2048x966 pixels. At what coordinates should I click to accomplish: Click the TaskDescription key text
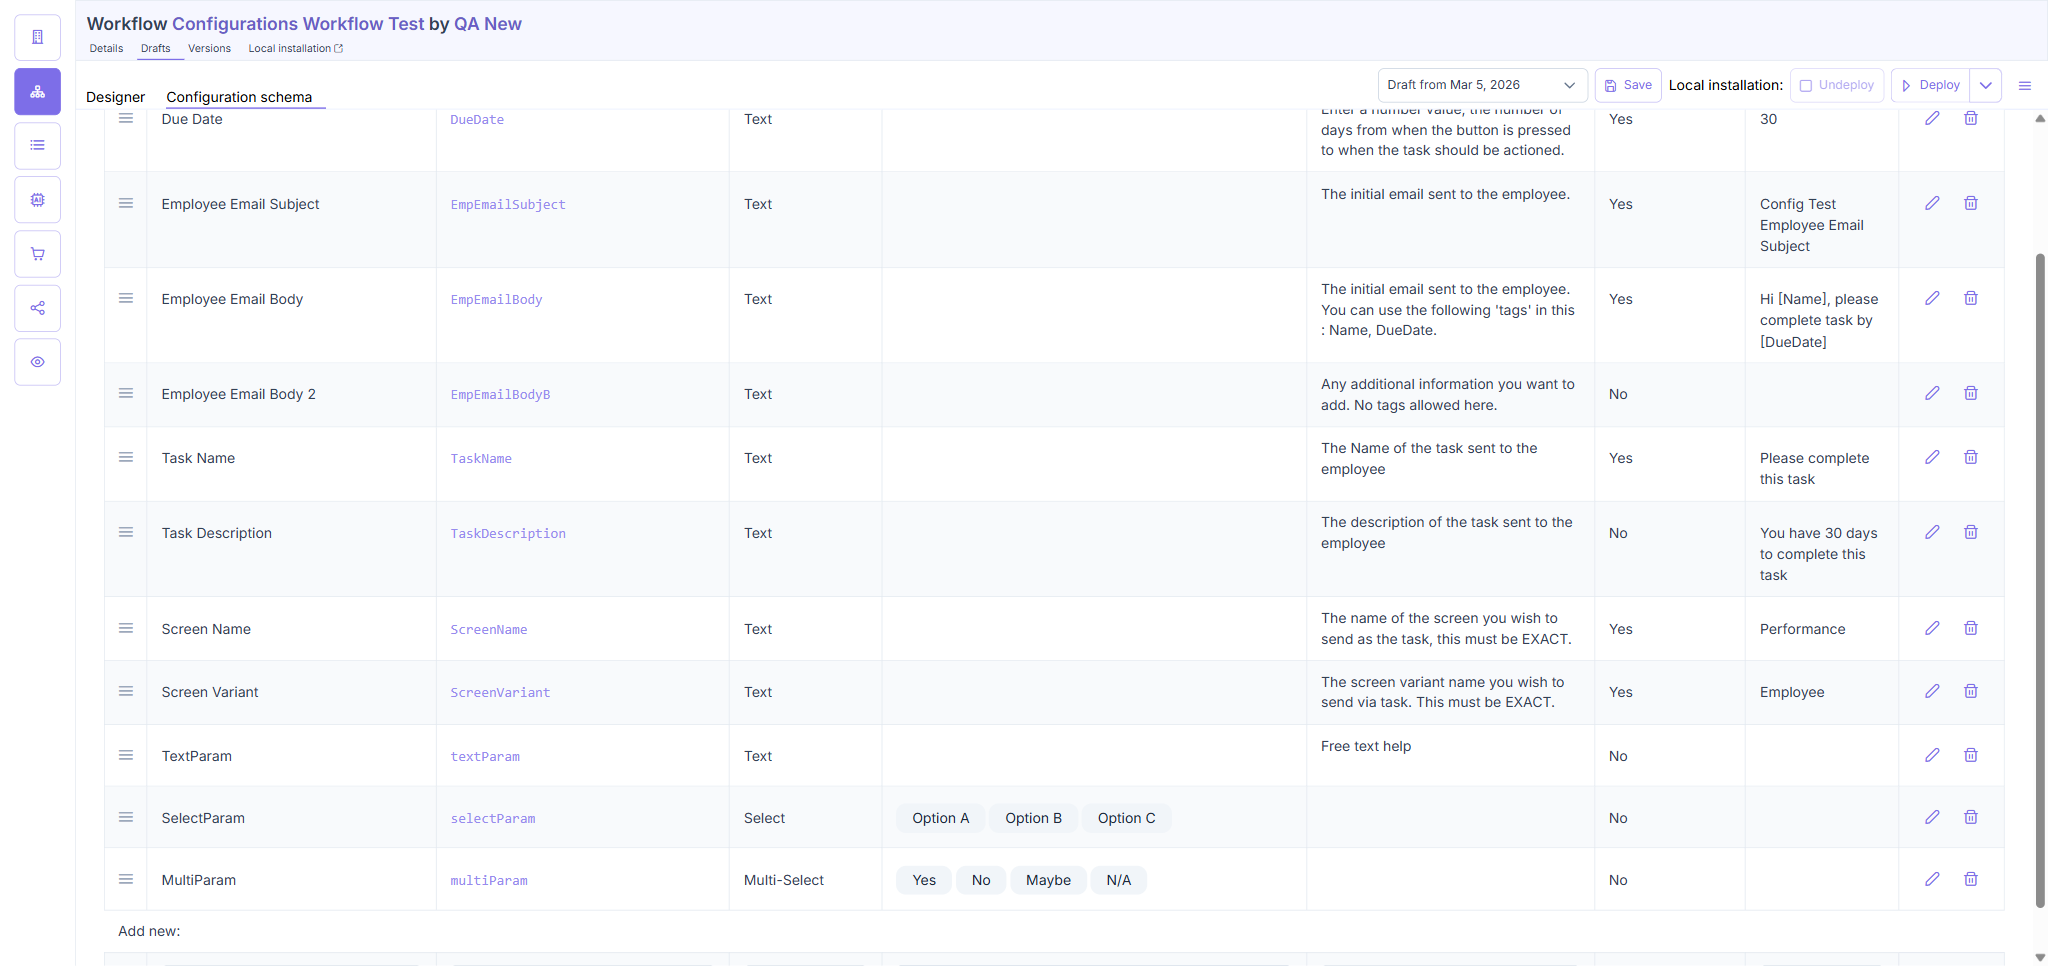[x=508, y=534]
